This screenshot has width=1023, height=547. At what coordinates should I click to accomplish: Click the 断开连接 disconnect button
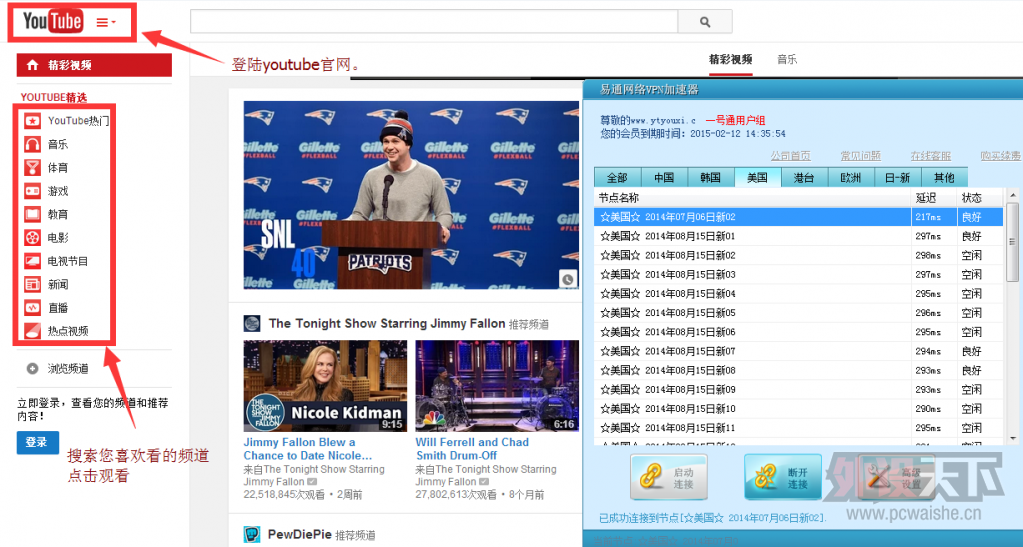(783, 477)
